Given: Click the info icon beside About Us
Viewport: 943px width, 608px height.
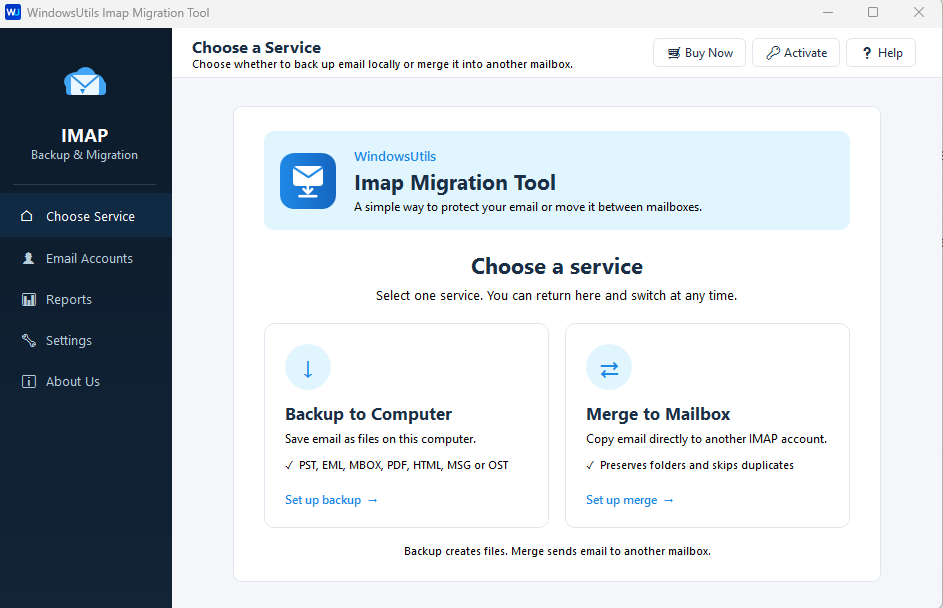Looking at the screenshot, I should (x=29, y=381).
